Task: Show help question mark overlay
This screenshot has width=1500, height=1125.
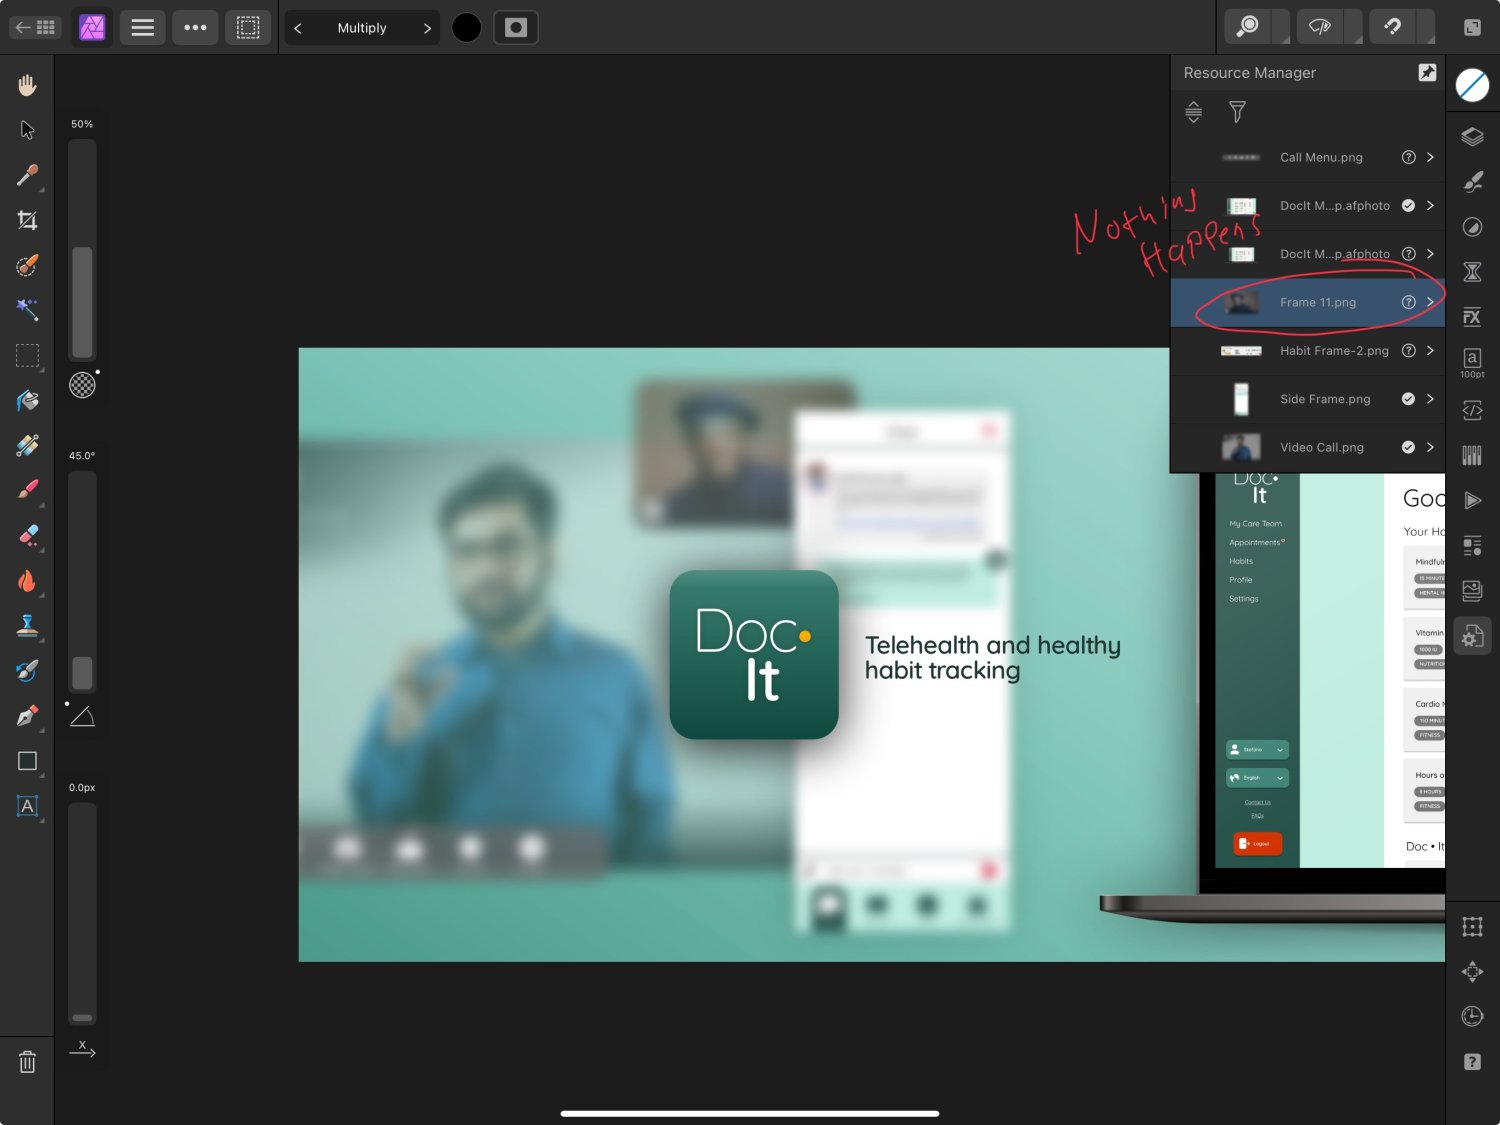Action: pyautogui.click(x=1472, y=1062)
